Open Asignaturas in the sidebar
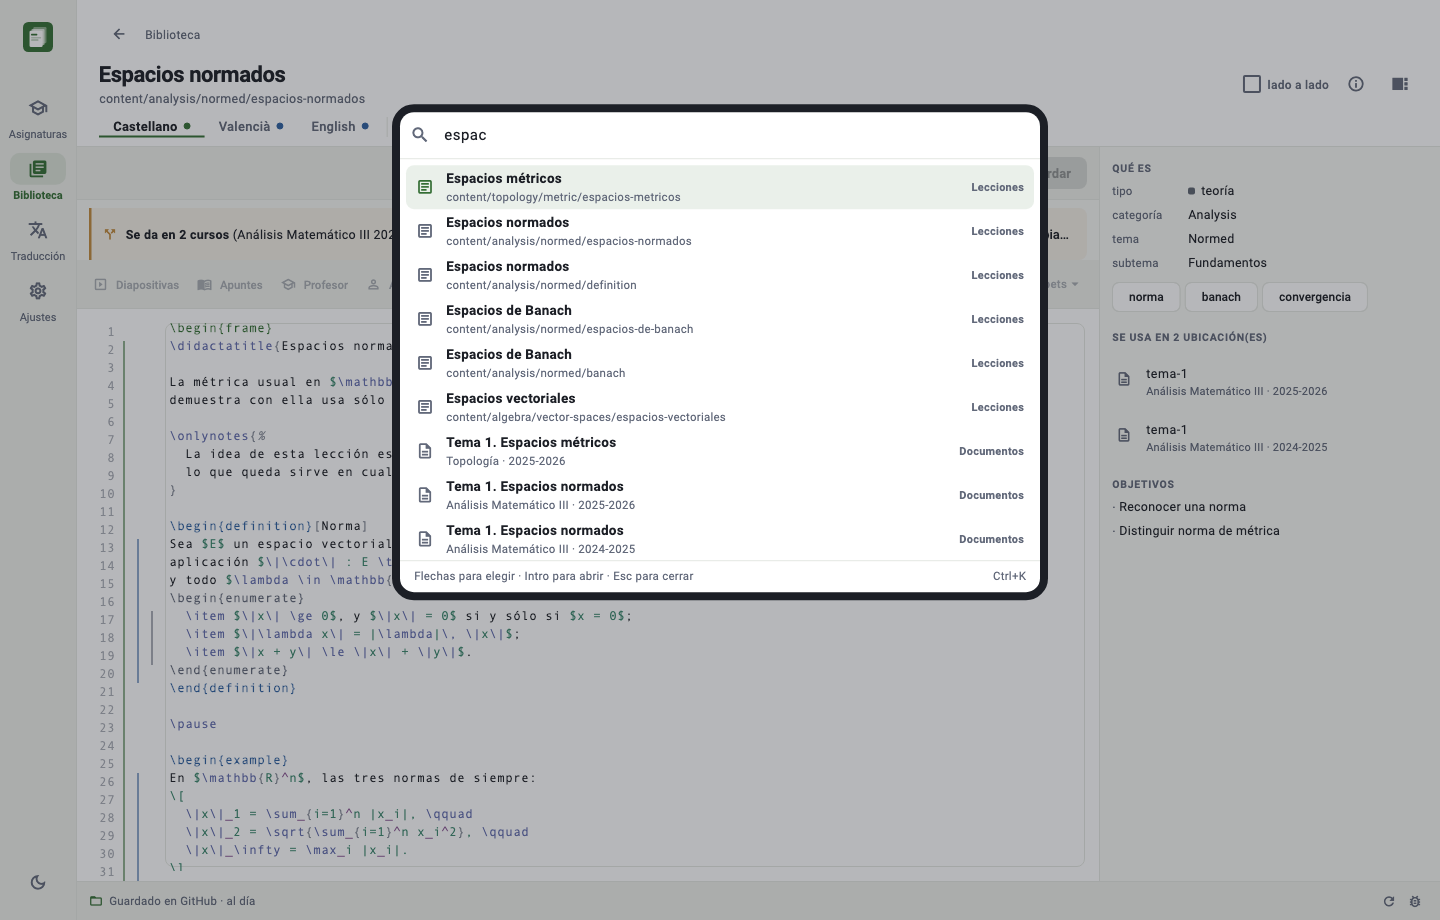The height and width of the screenshot is (920, 1440). click(x=38, y=118)
